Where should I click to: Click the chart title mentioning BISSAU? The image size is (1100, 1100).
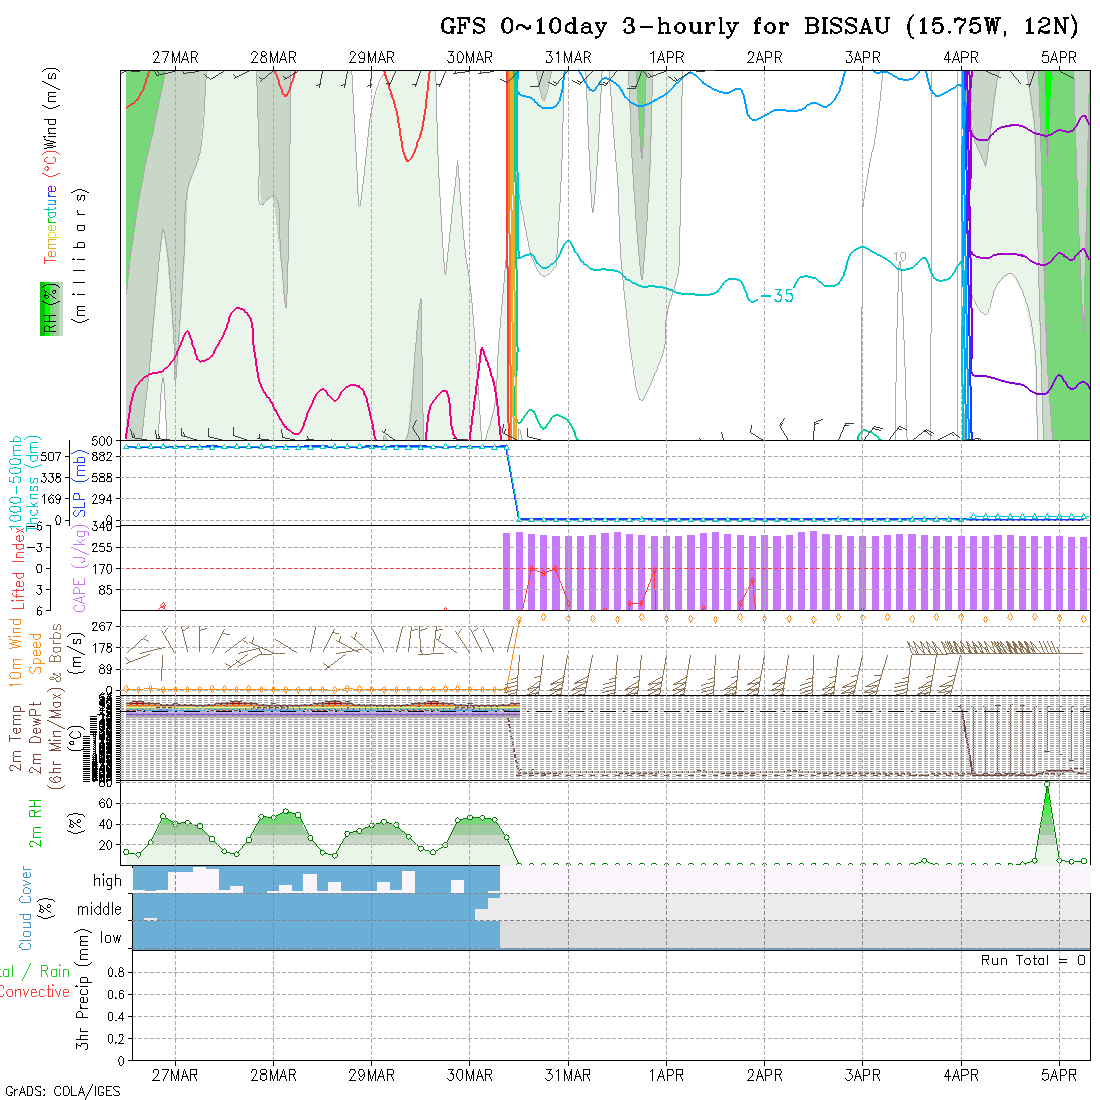(x=760, y=27)
